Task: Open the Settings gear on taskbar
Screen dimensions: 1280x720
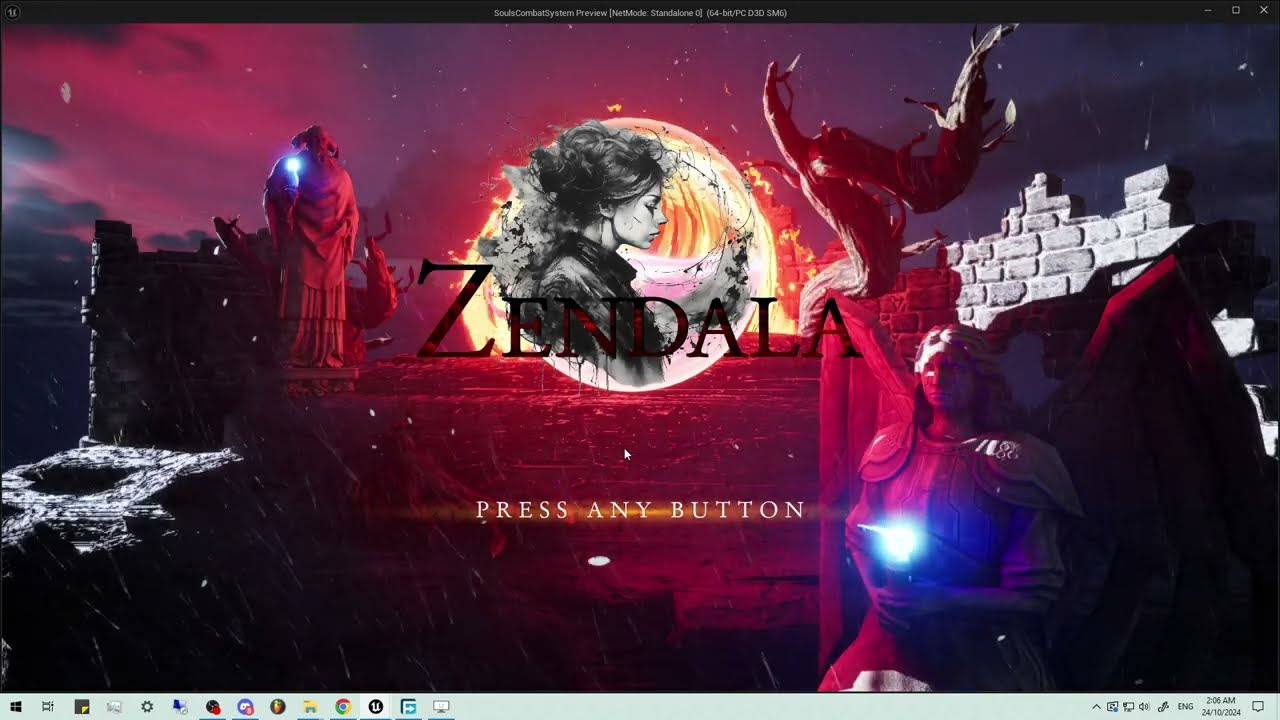Action: (x=147, y=707)
